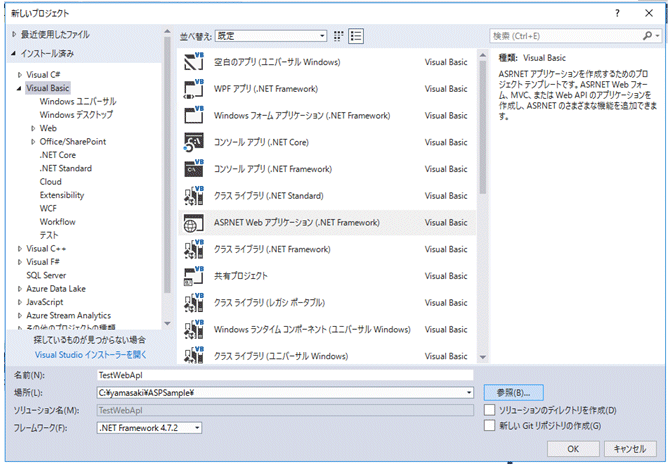
Task: Select Windows デスクトップ category
Action: [76, 115]
